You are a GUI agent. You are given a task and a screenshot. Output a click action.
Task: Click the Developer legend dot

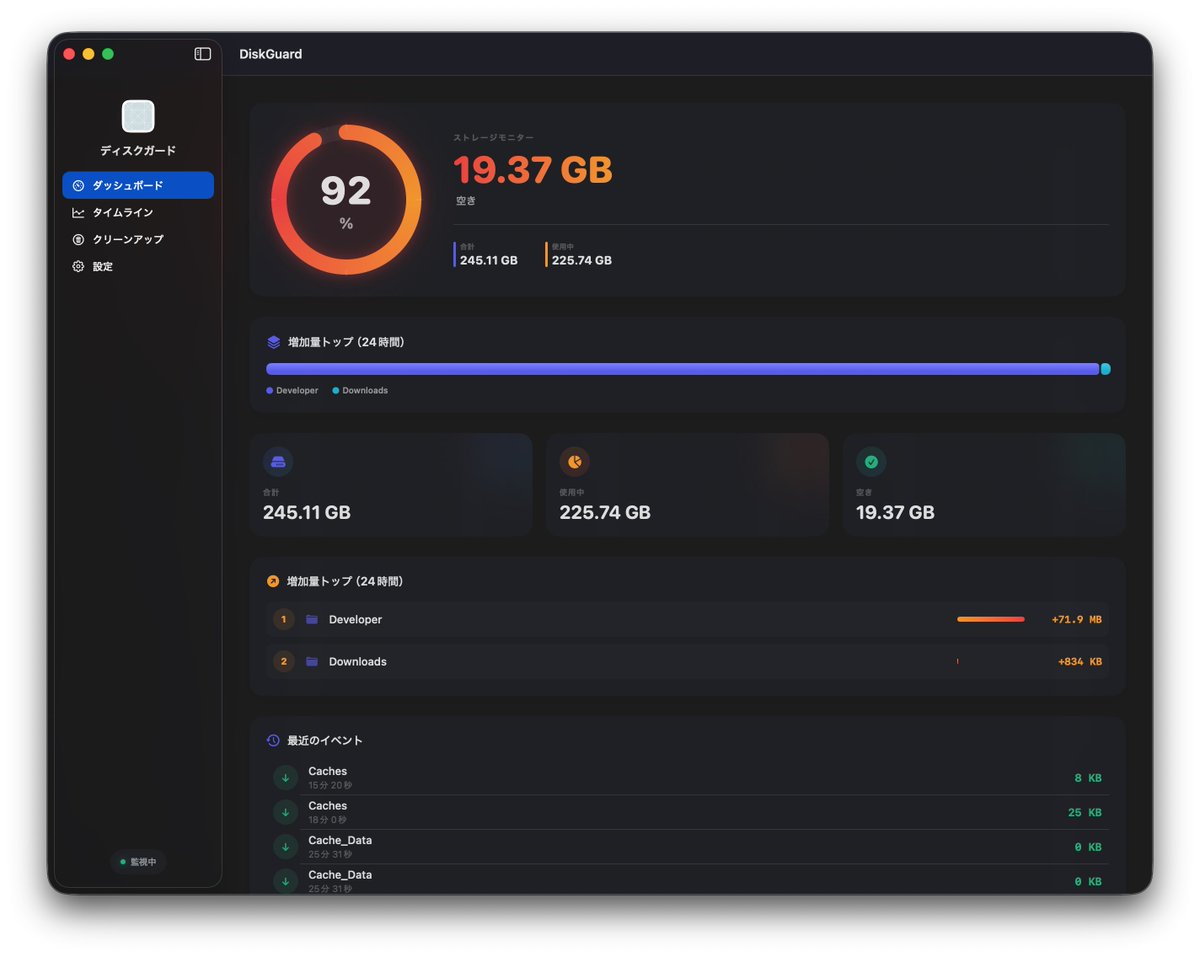[269, 390]
